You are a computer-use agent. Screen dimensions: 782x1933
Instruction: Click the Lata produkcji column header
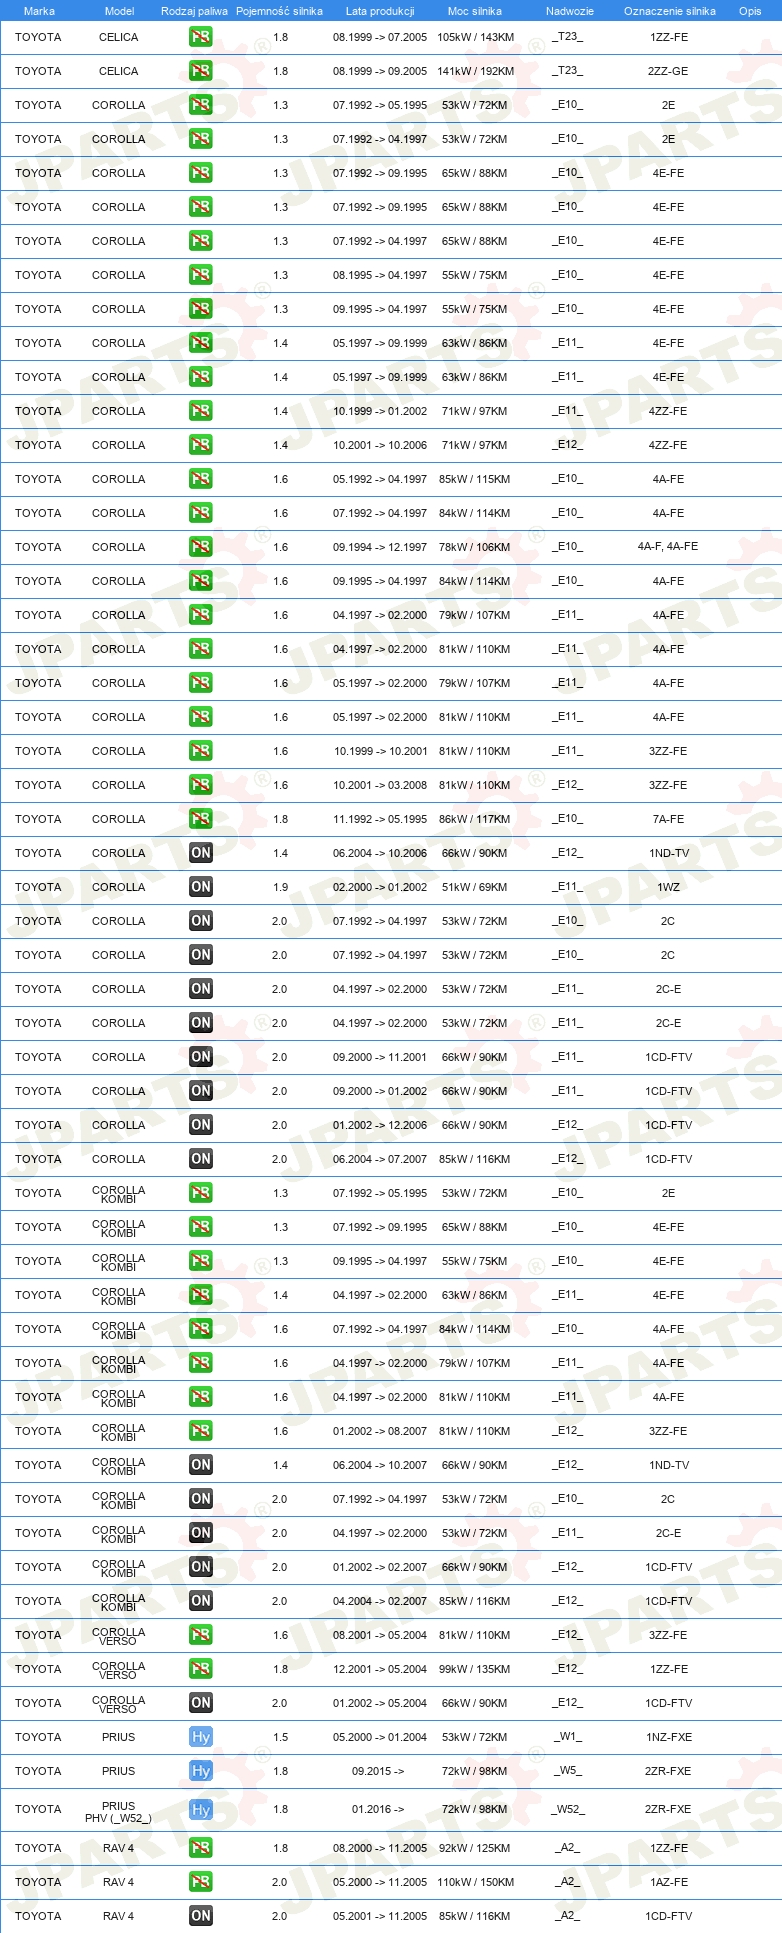(x=380, y=11)
